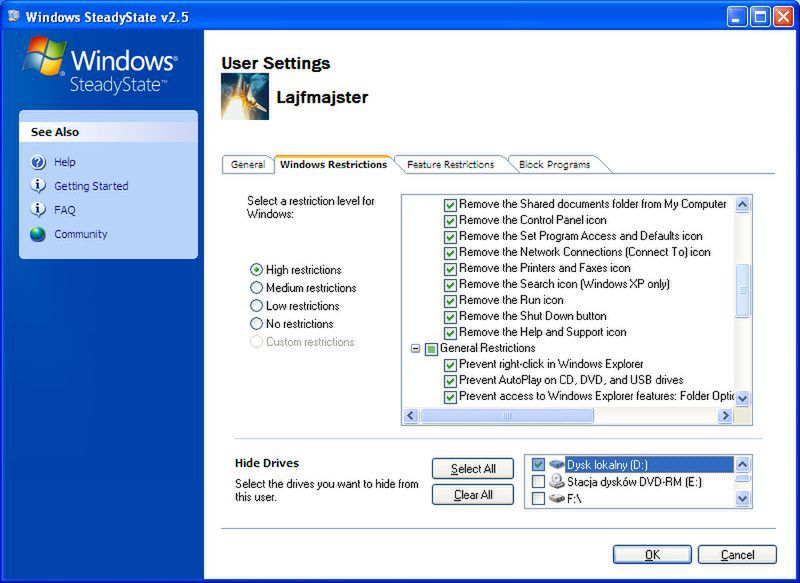Click the F:\ drive icon
800x583 pixels.
(x=557, y=498)
